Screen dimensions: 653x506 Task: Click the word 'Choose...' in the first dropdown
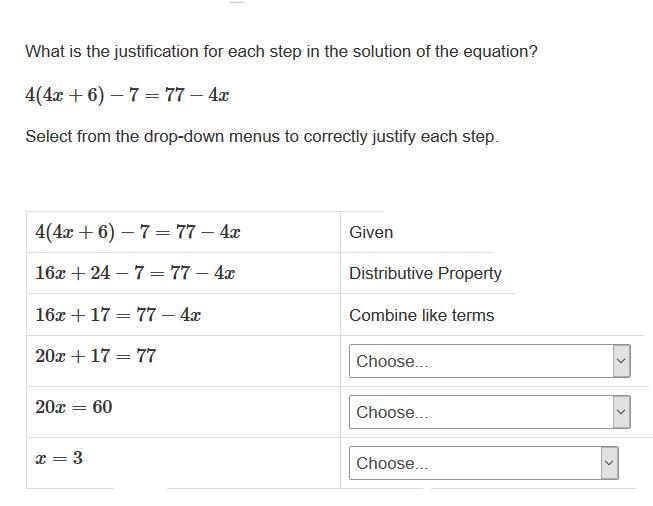(392, 361)
